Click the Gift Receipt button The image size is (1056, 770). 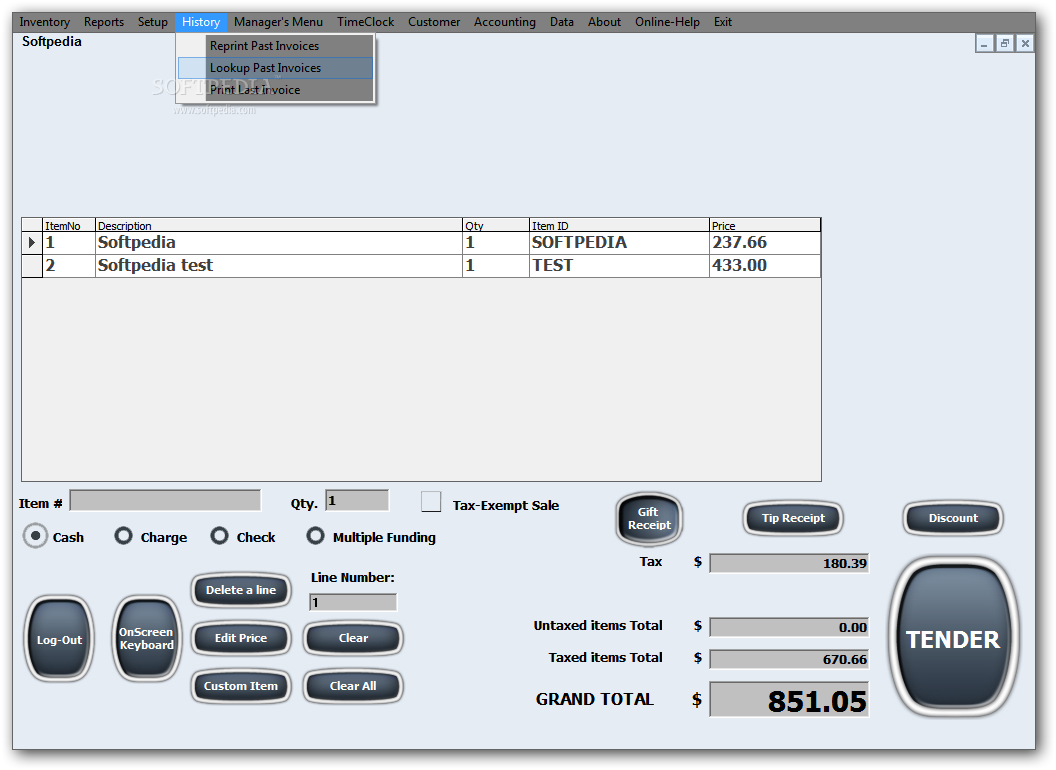649,518
